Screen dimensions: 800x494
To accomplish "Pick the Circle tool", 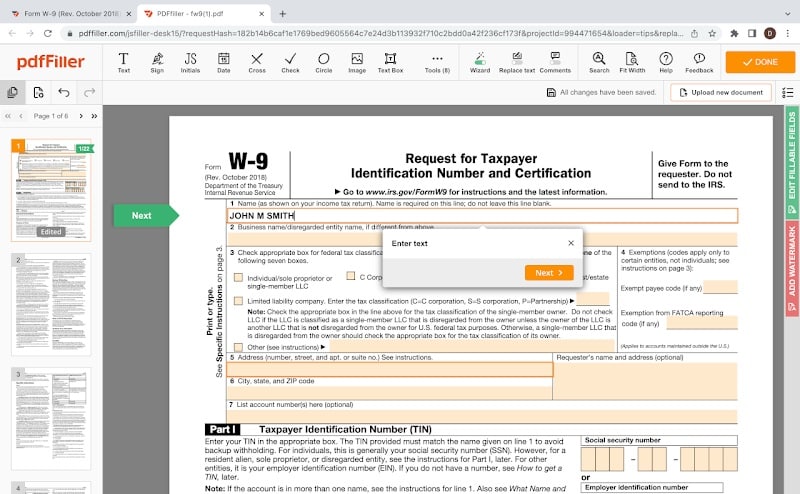I will 323,62.
